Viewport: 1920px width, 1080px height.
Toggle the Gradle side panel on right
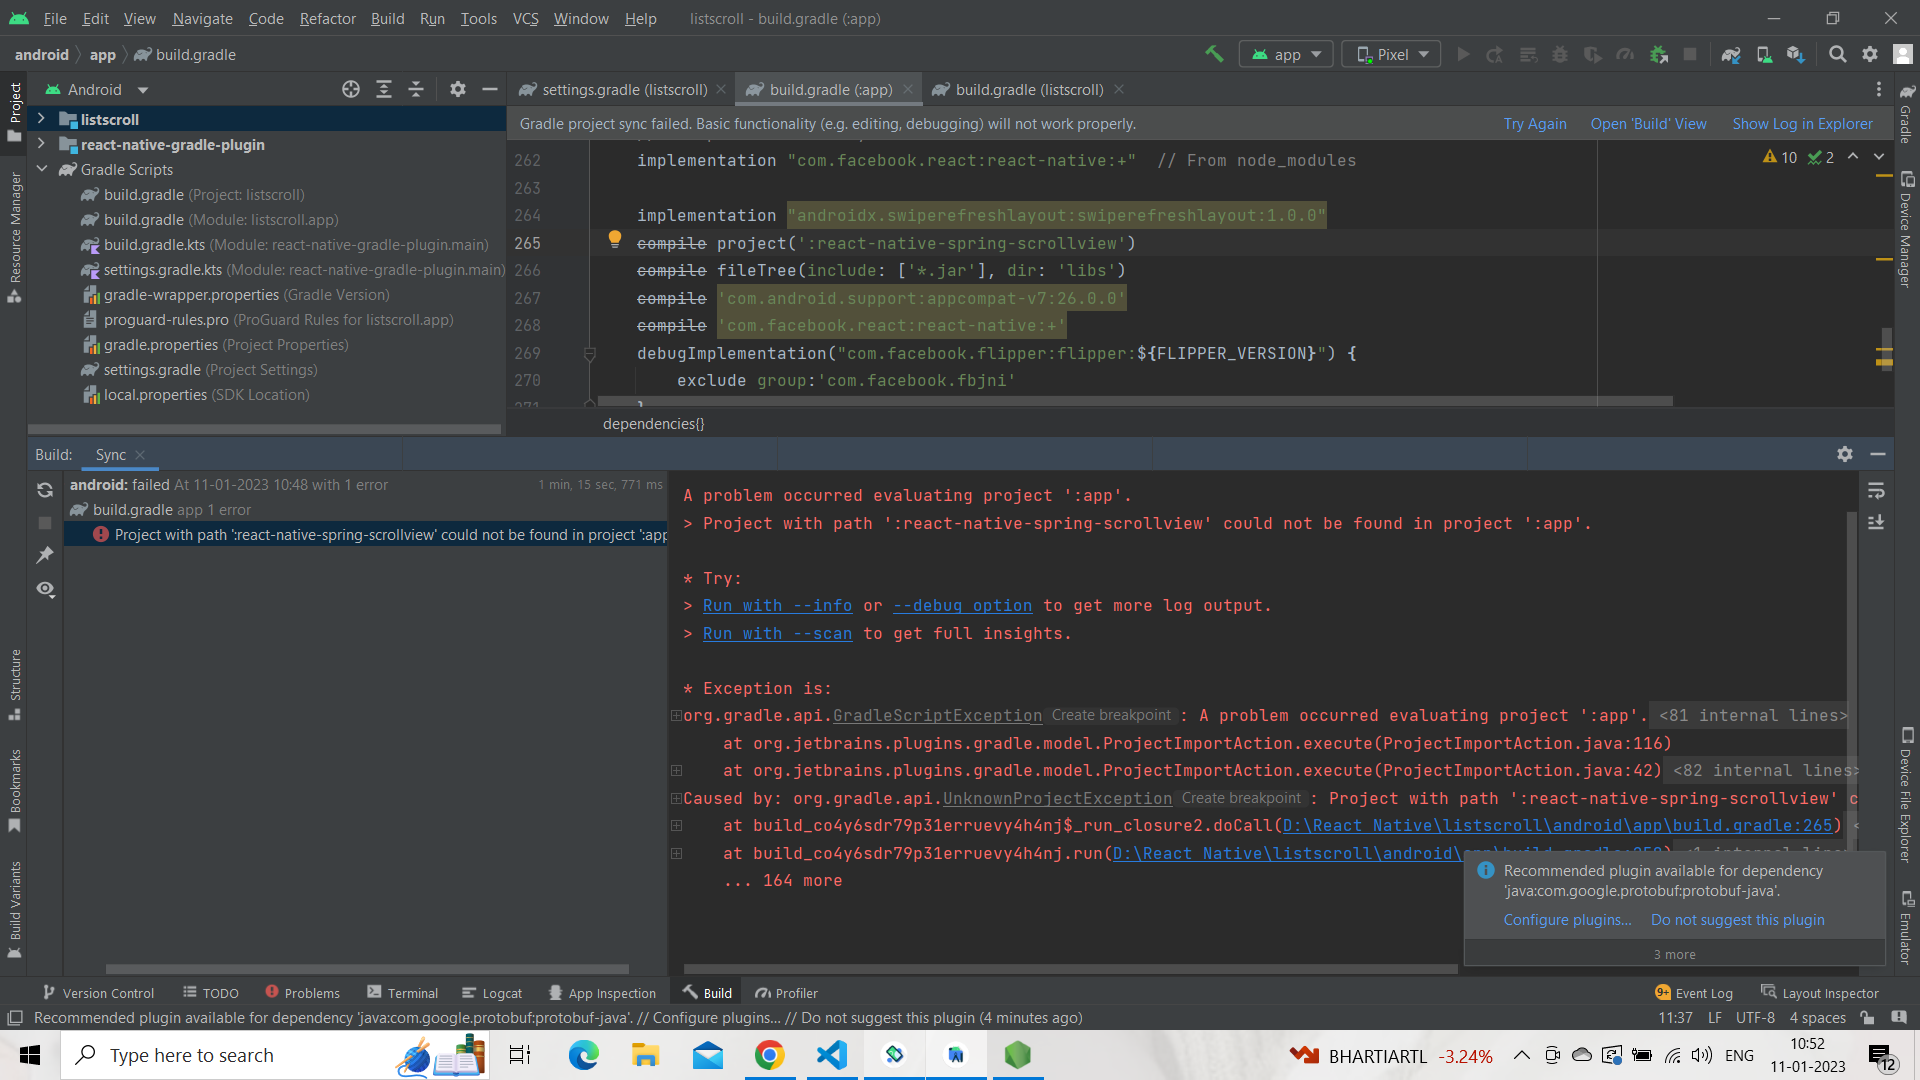(1906, 114)
